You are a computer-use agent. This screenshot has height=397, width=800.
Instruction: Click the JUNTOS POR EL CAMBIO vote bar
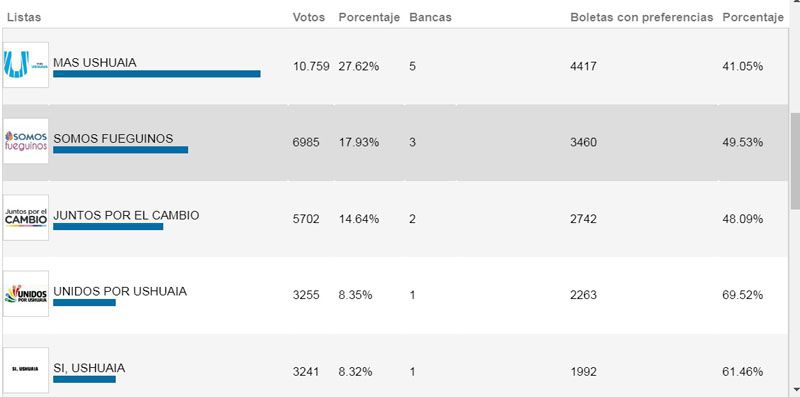coord(108,227)
